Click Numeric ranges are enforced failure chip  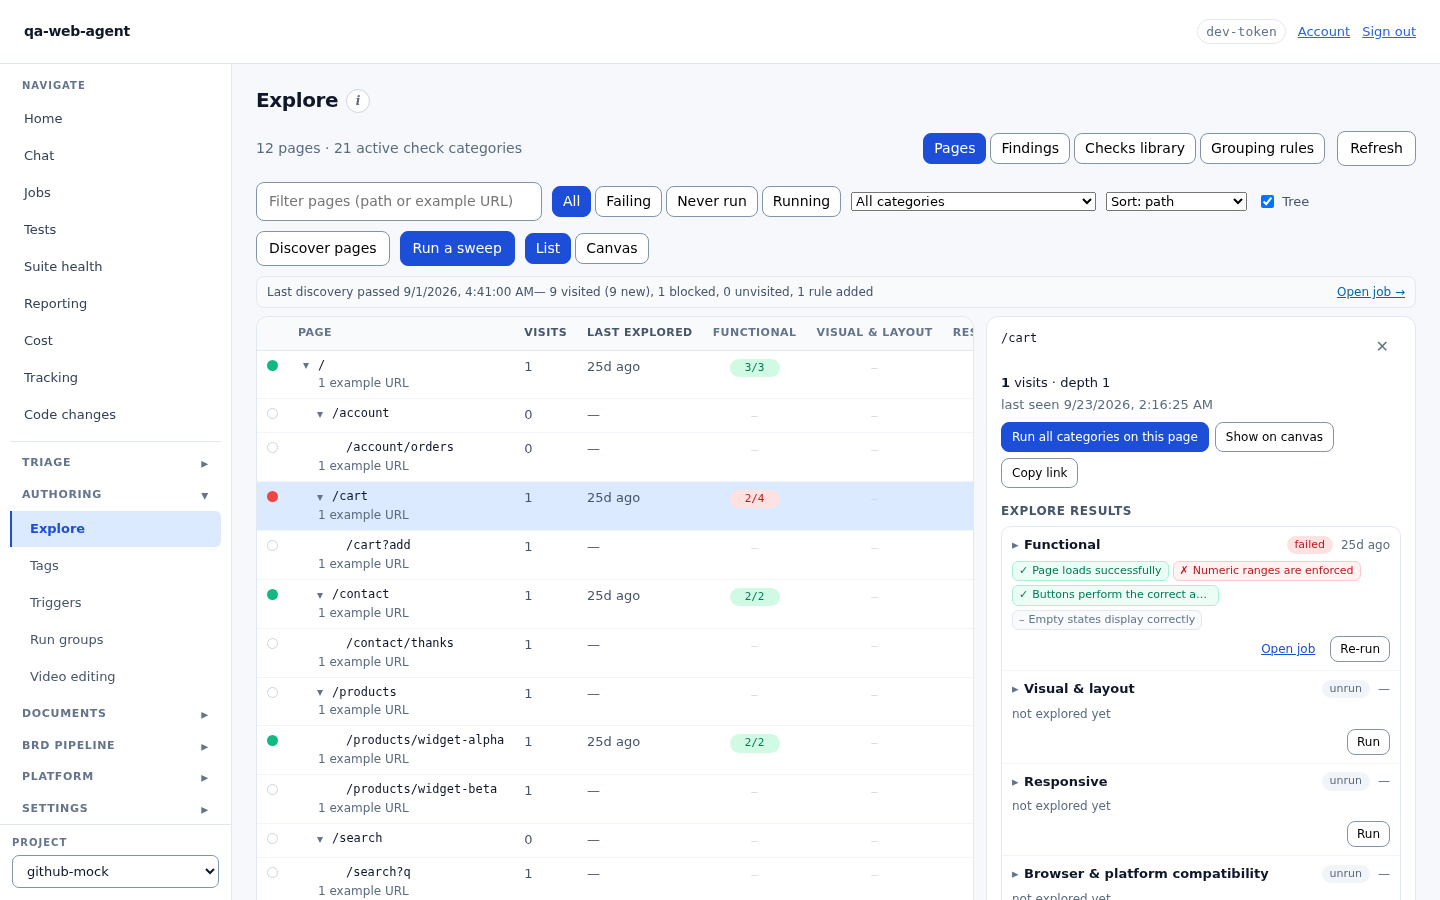coord(1266,571)
